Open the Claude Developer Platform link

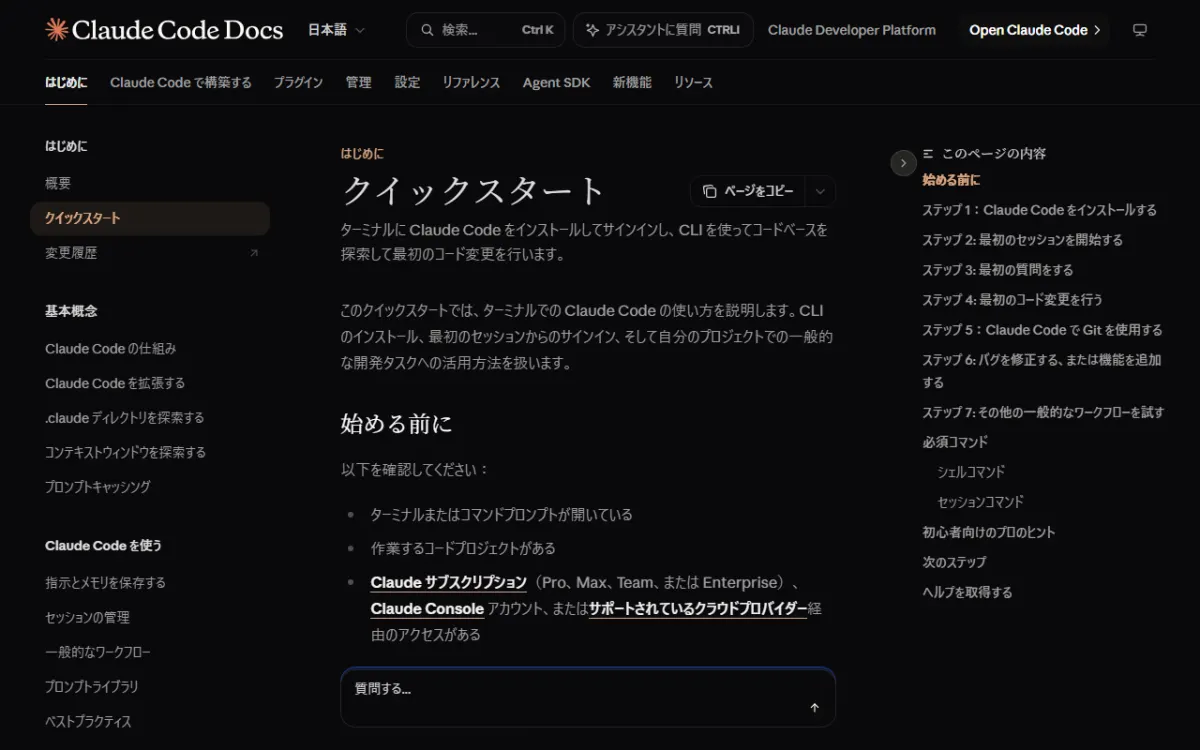[852, 30]
